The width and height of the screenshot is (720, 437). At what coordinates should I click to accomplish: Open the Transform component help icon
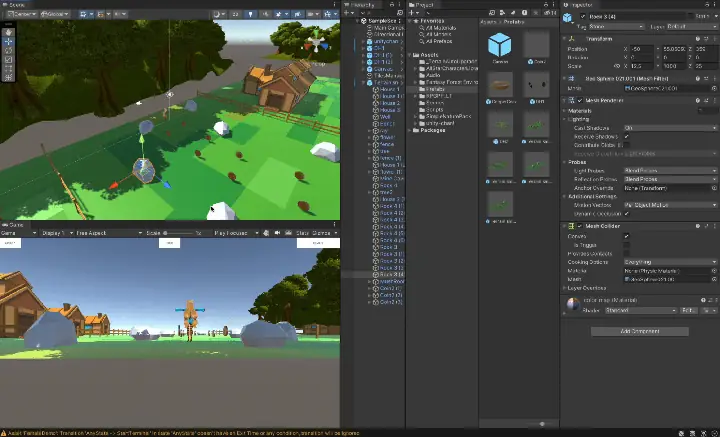(x=698, y=39)
